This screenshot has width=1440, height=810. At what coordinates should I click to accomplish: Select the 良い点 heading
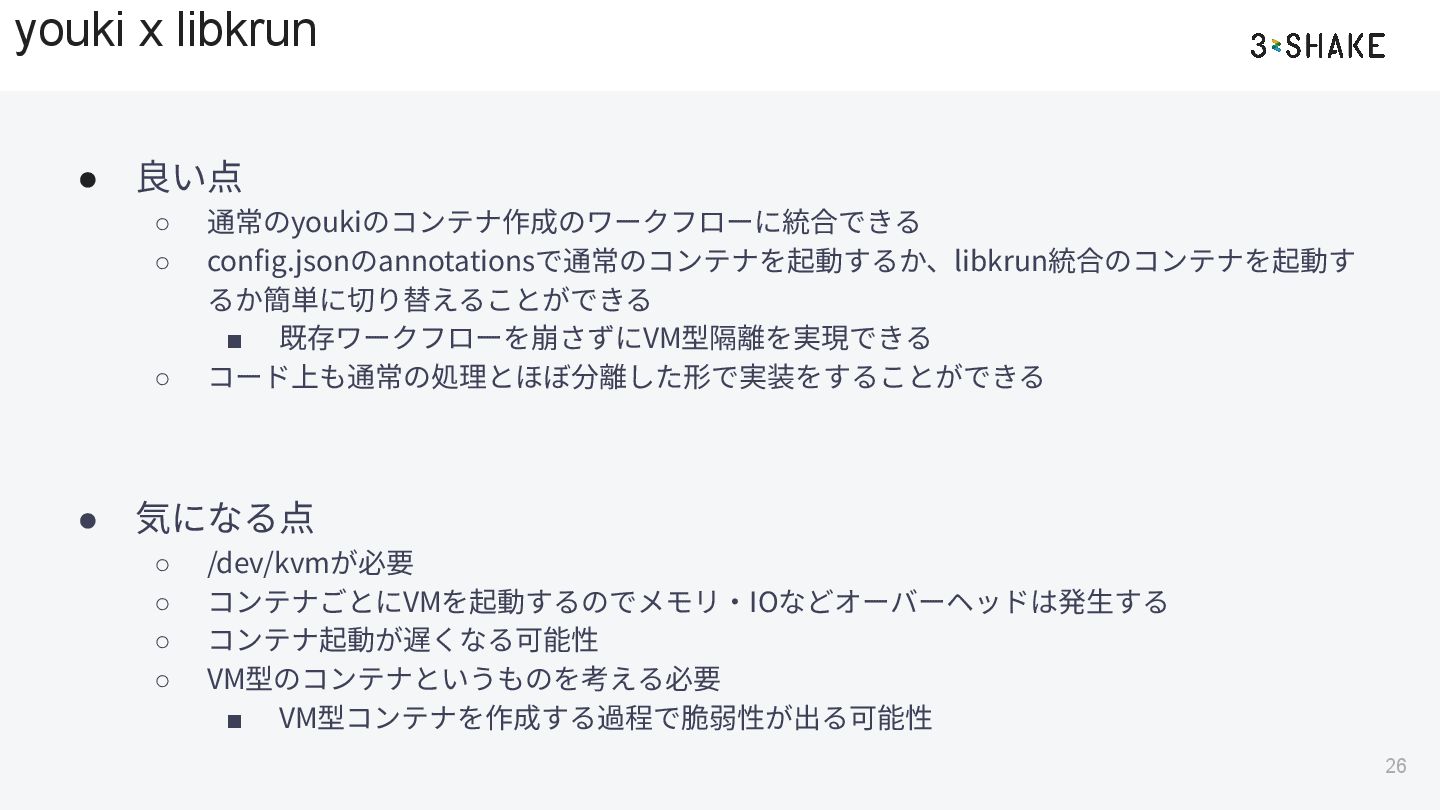coord(189,177)
